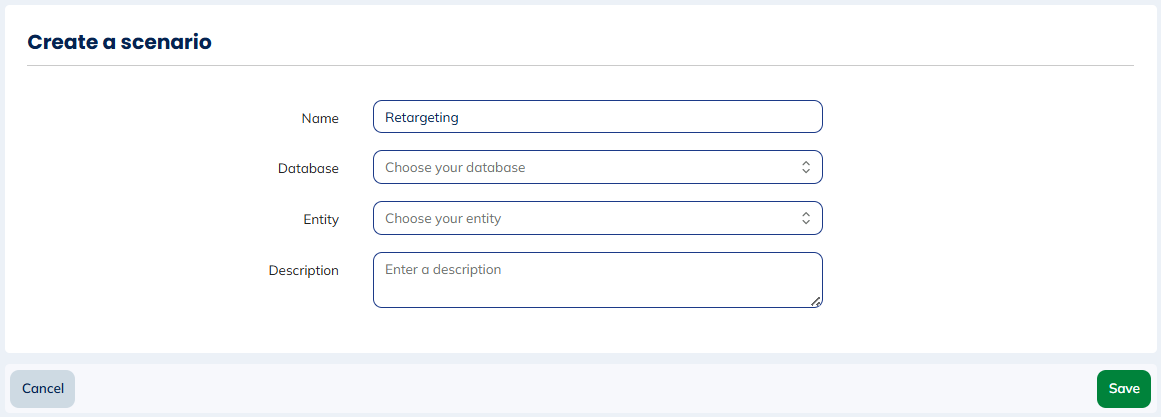1161x417 pixels.
Task: Click the "Create a scenario" heading
Action: [119, 42]
